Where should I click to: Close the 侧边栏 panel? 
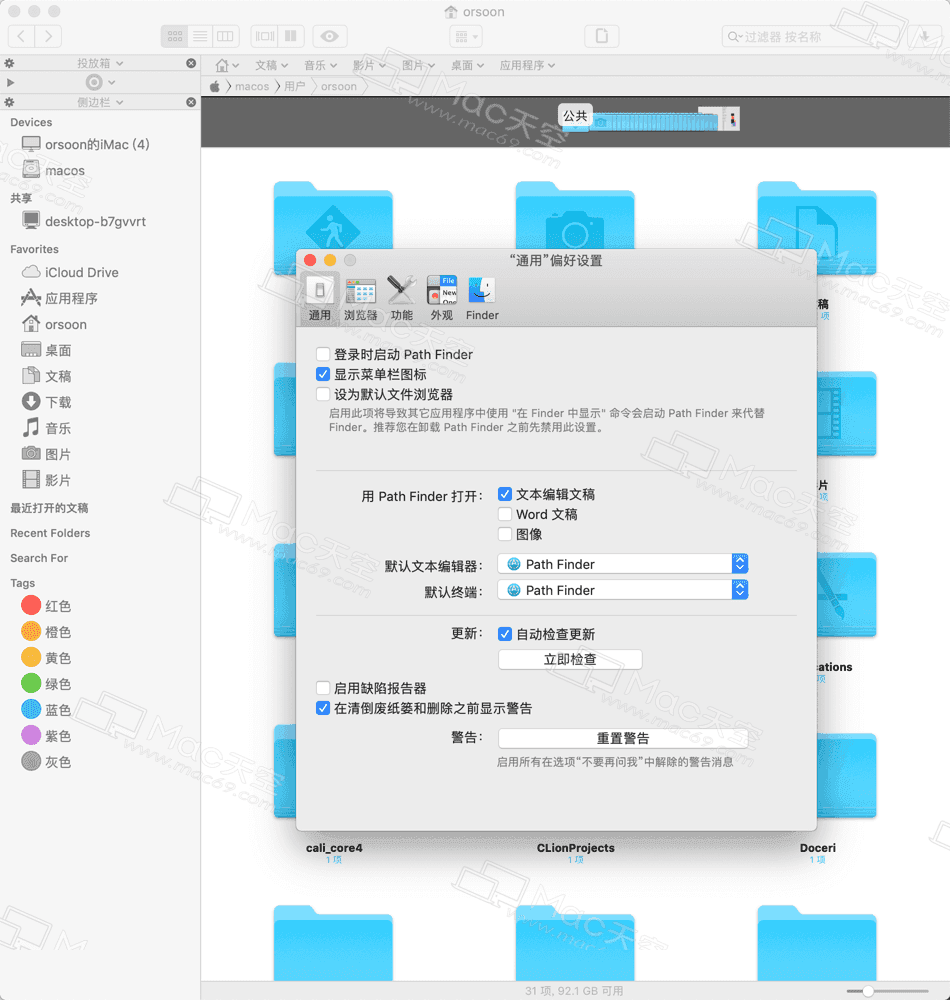[x=191, y=102]
